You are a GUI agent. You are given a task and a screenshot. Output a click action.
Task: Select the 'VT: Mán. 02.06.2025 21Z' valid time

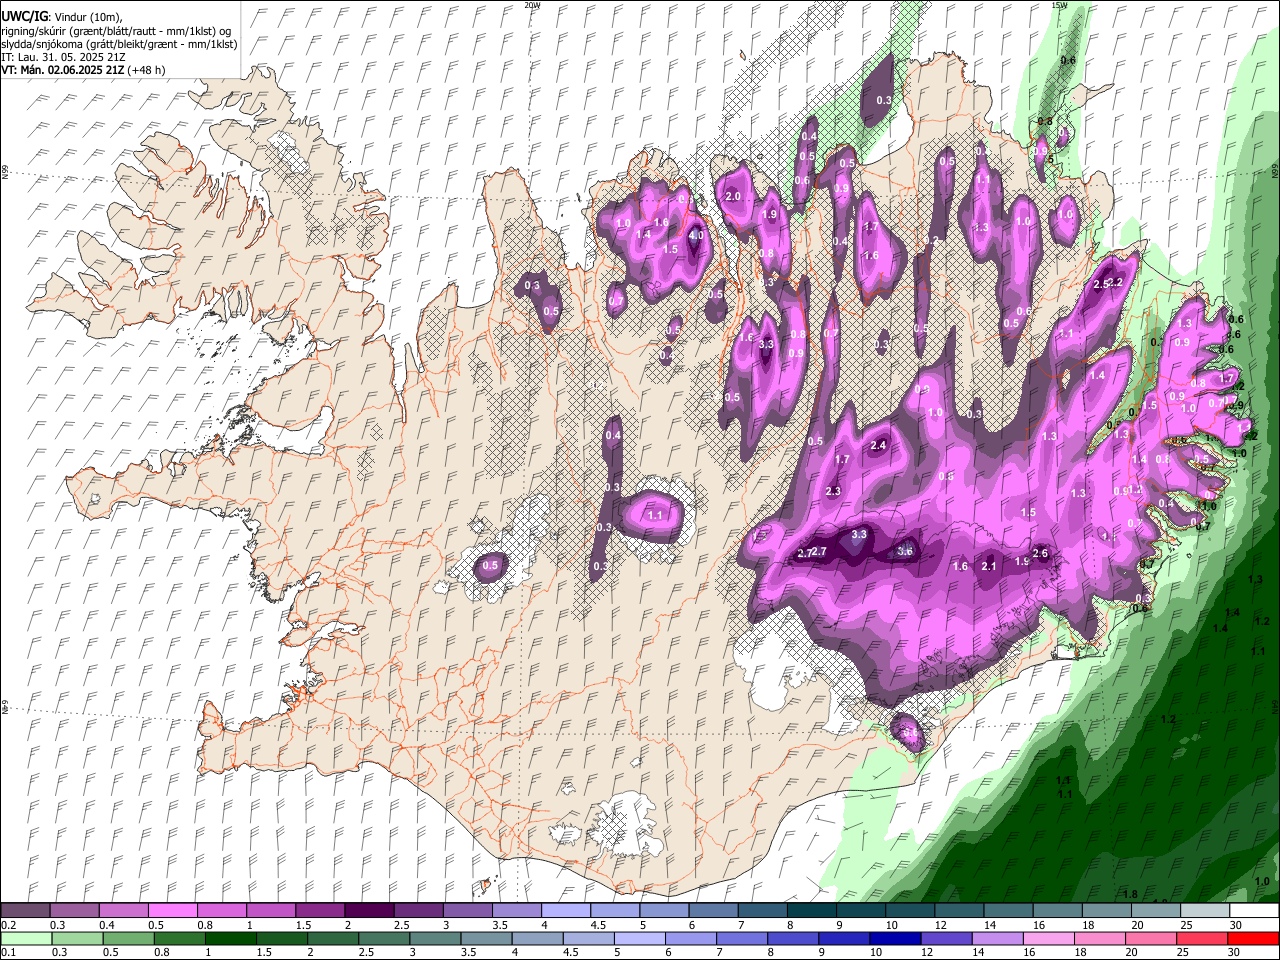pyautogui.click(x=62, y=70)
